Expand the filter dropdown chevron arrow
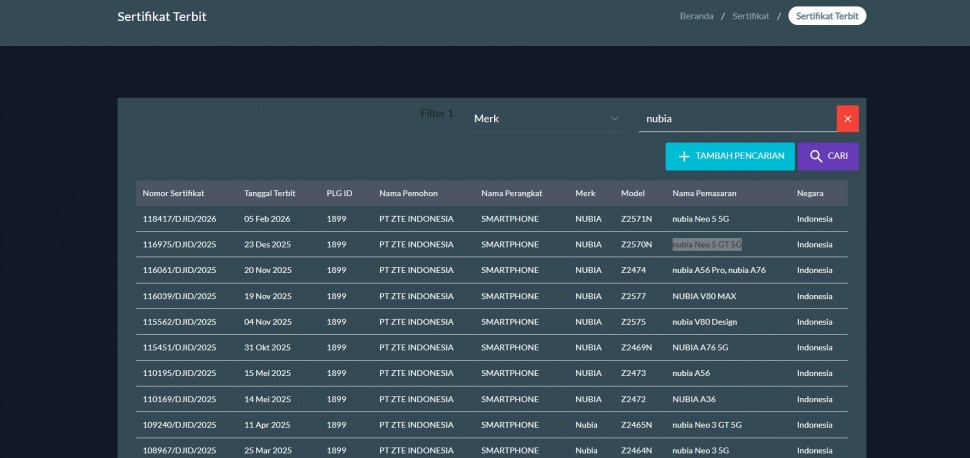970x458 pixels. click(614, 119)
